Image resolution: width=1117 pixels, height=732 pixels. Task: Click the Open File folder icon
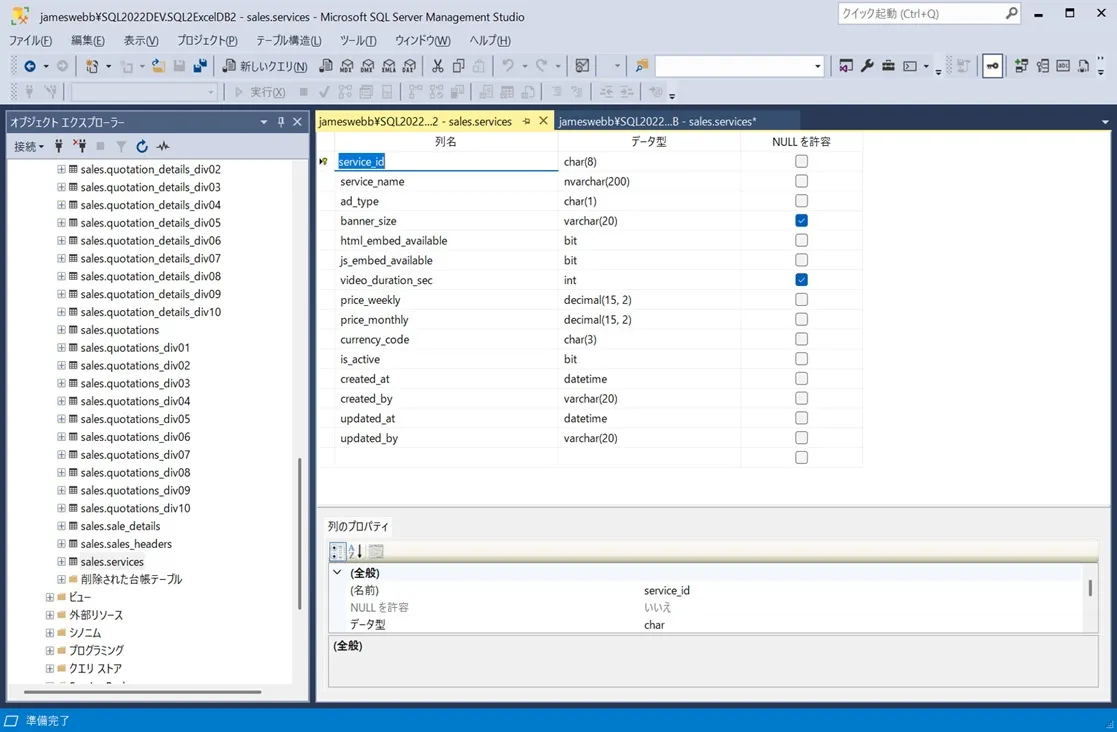158,66
